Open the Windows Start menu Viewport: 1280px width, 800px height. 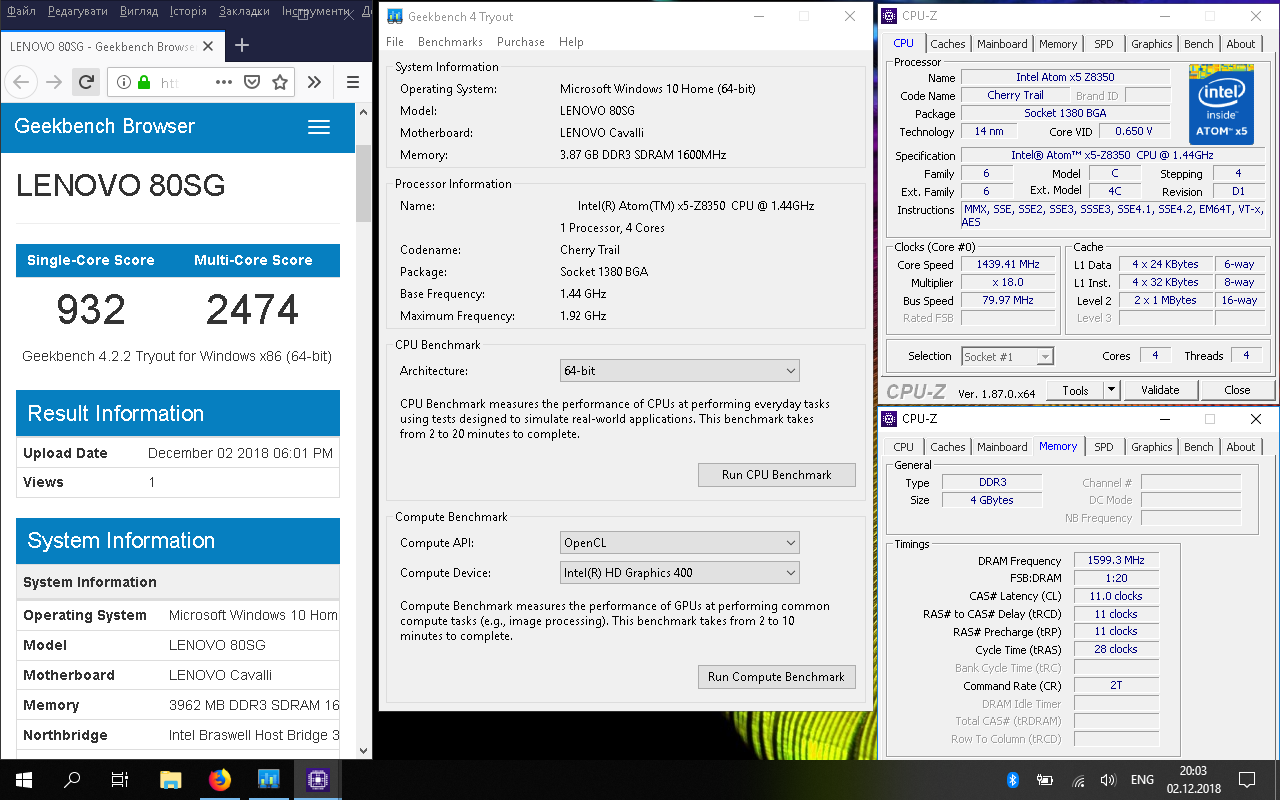pos(24,780)
